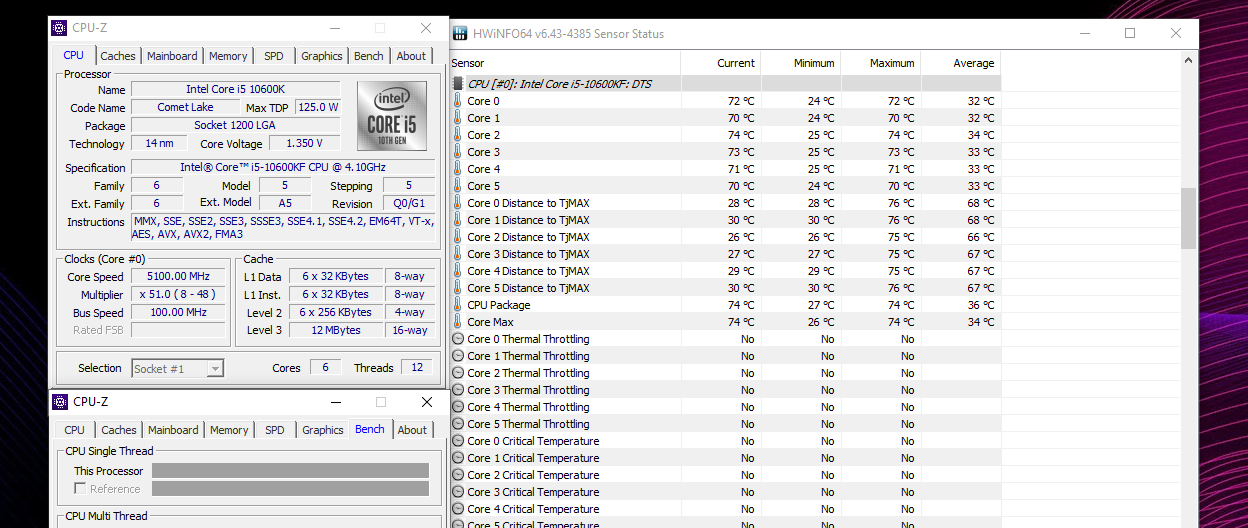Click the Minimum column header

click(x=801, y=63)
